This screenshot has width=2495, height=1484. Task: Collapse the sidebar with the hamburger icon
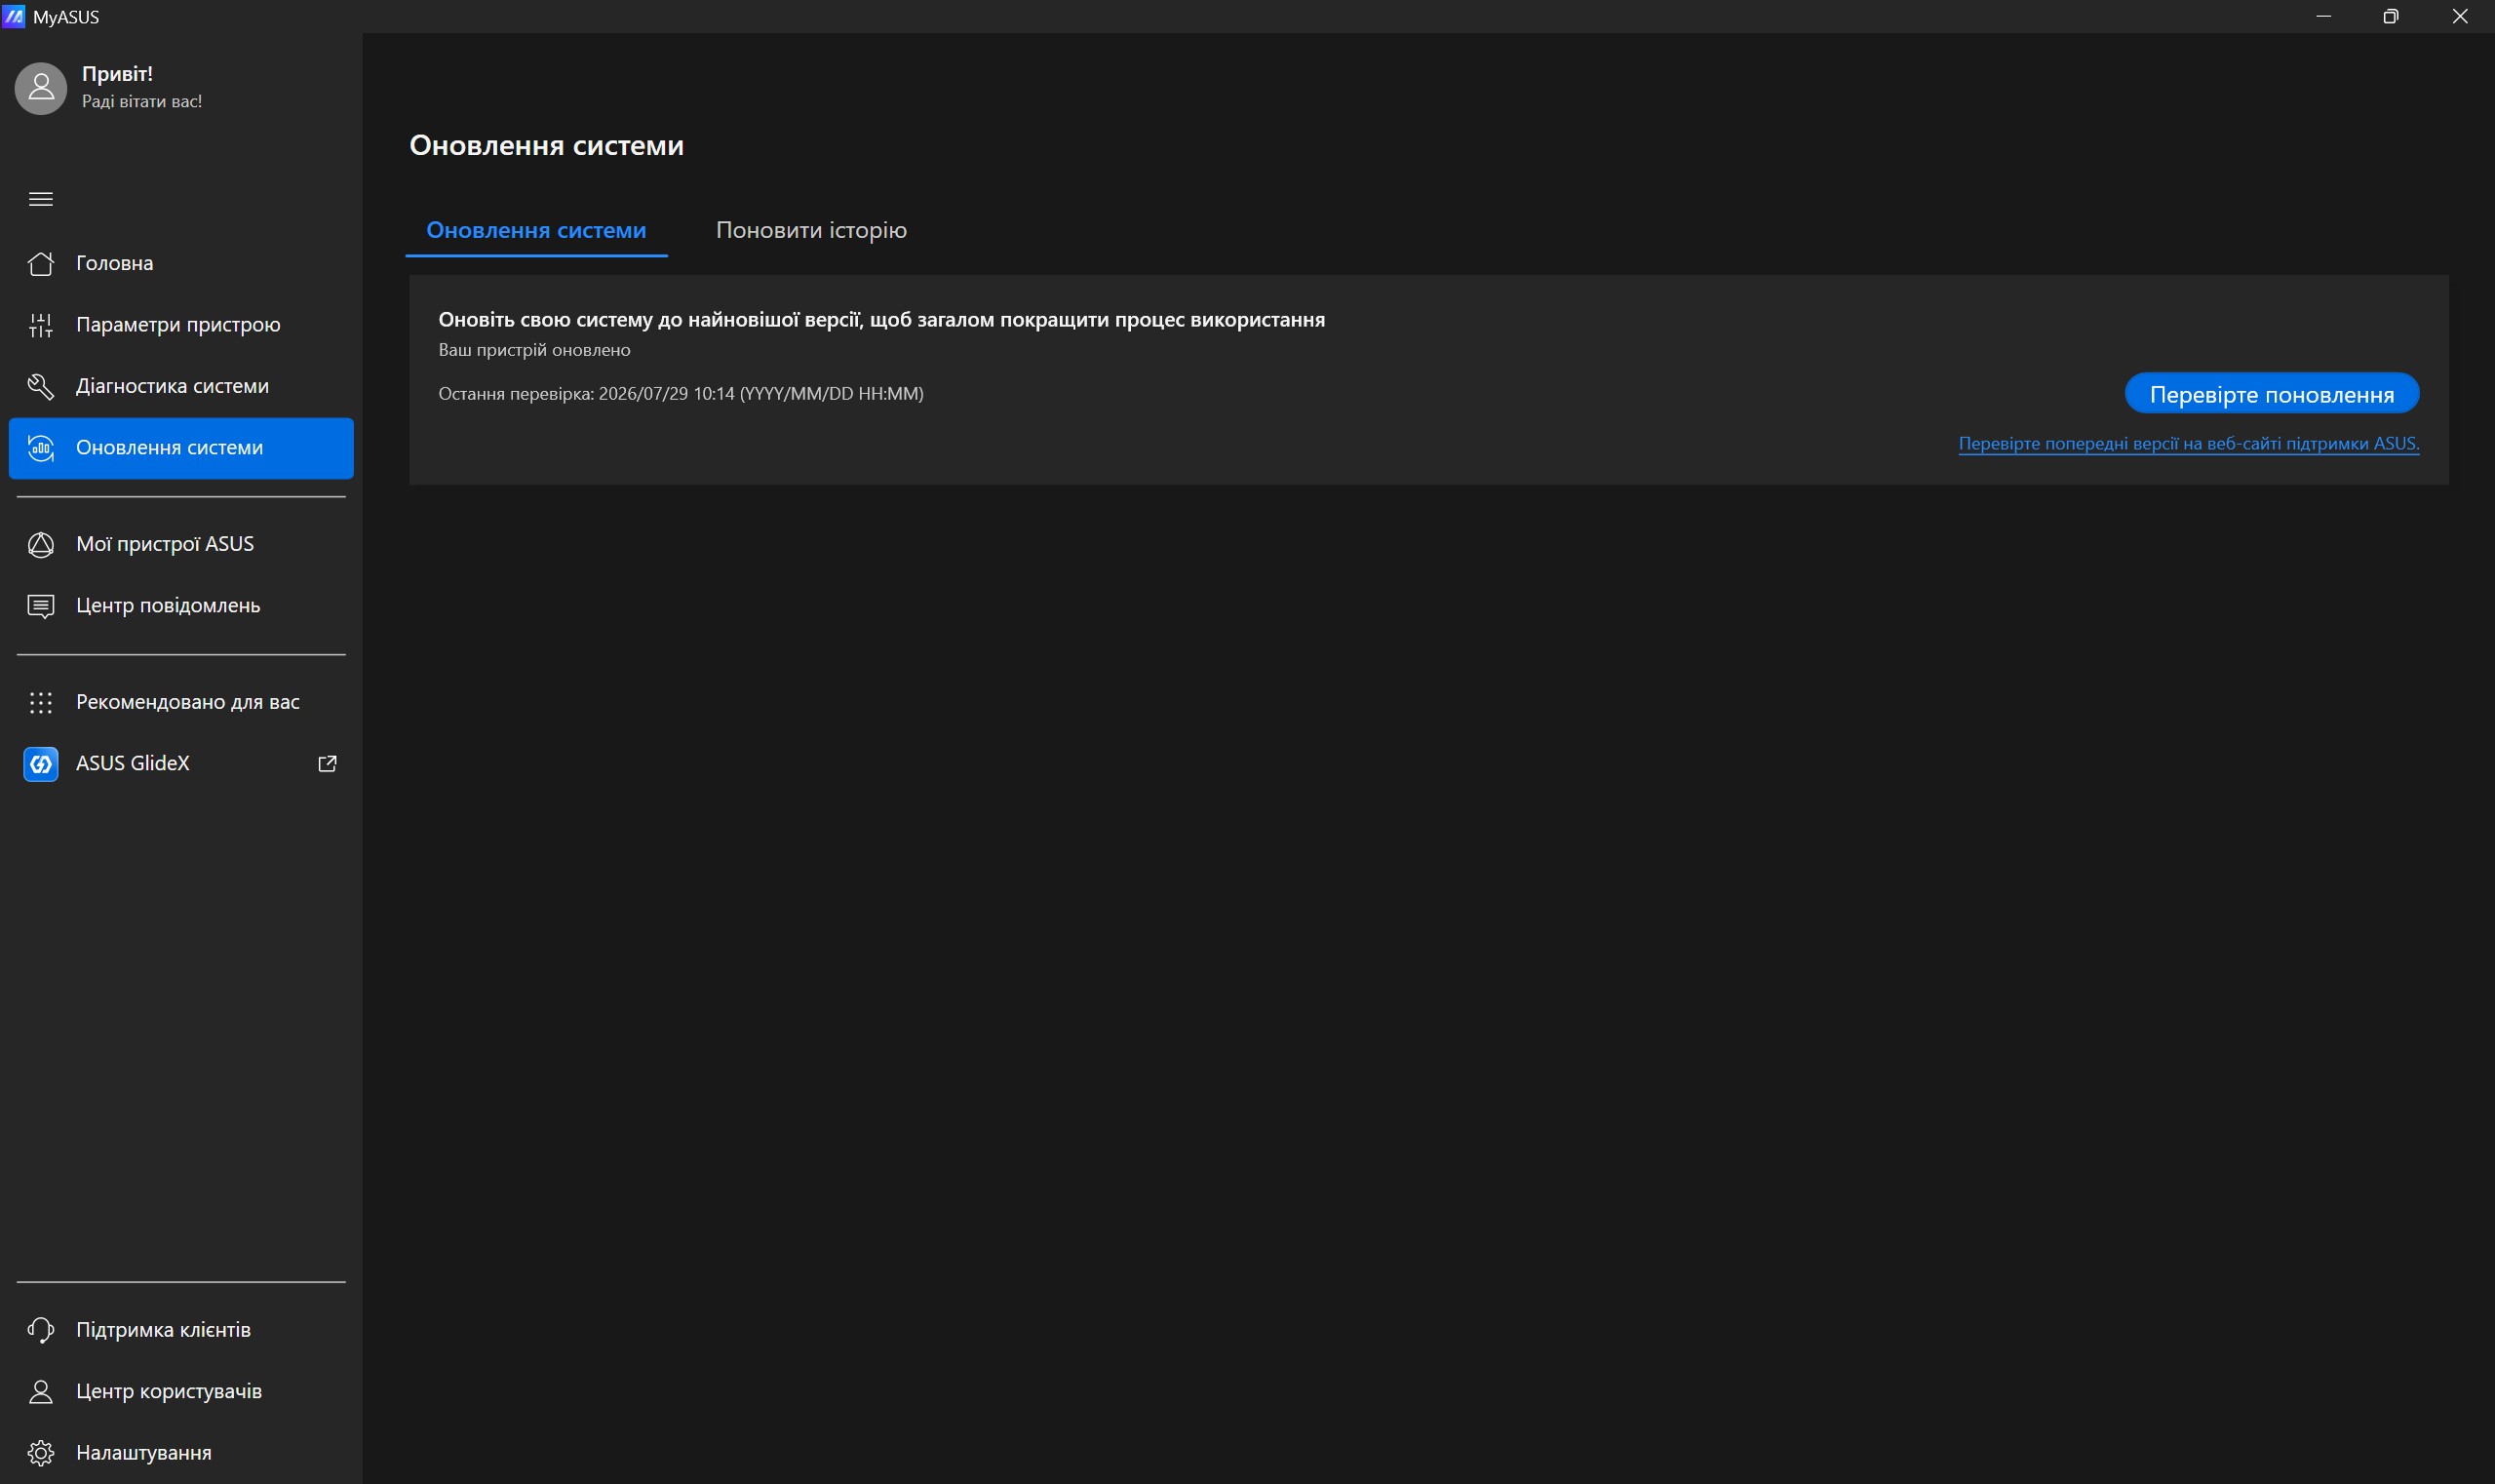pos(41,199)
